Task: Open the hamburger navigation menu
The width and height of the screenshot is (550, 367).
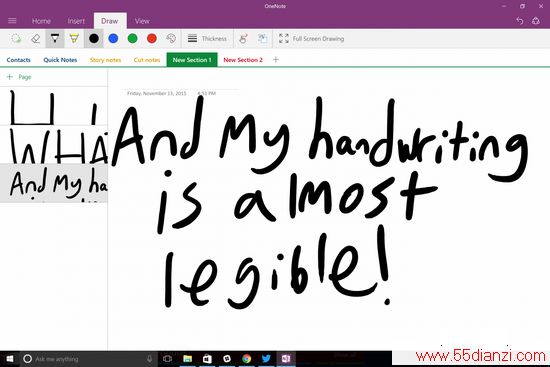Action: click(x=12, y=21)
